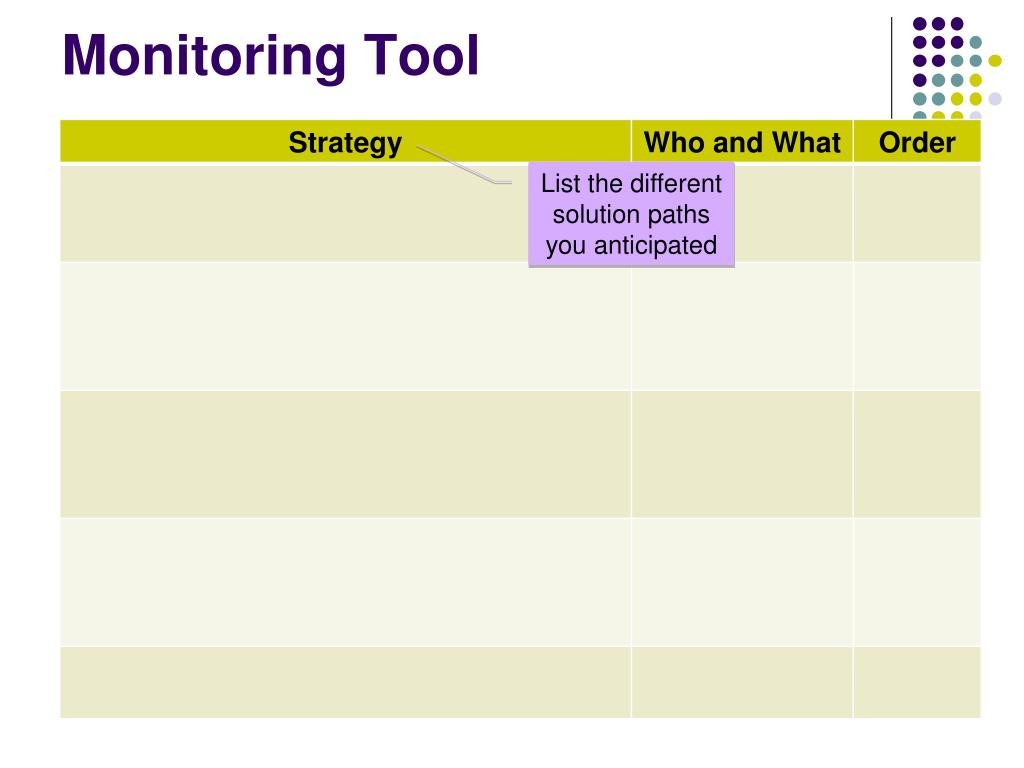Click the last row Order cell
Screen dimensions: 1024x768
pos(917,682)
